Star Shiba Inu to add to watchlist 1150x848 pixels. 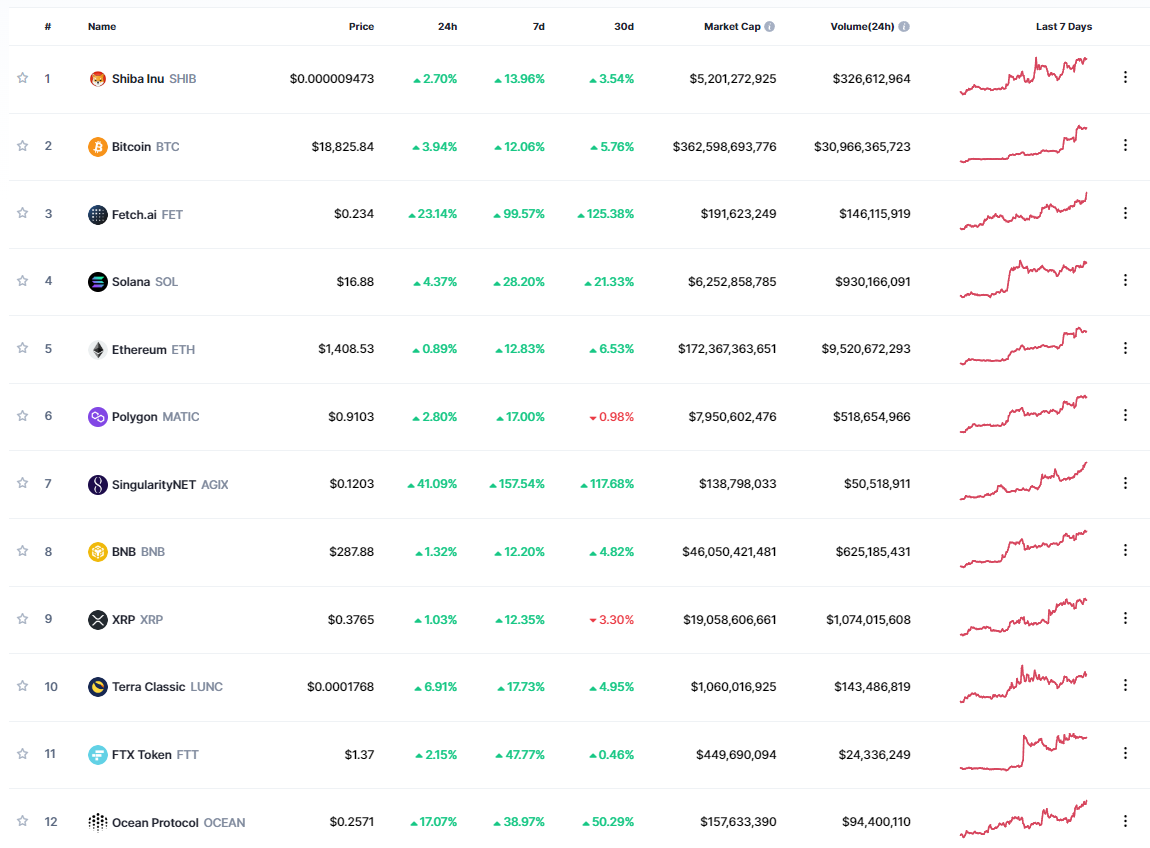pyautogui.click(x=23, y=78)
